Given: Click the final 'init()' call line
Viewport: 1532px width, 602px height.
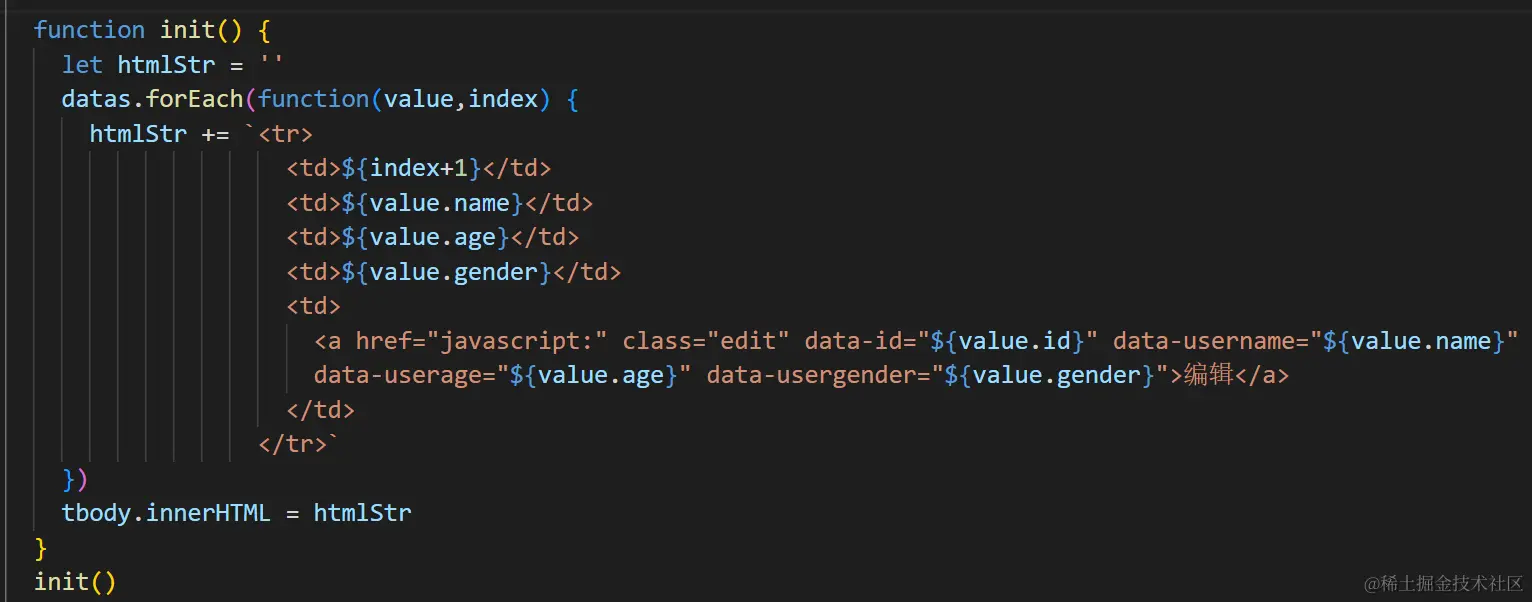Looking at the screenshot, I should pos(75,582).
